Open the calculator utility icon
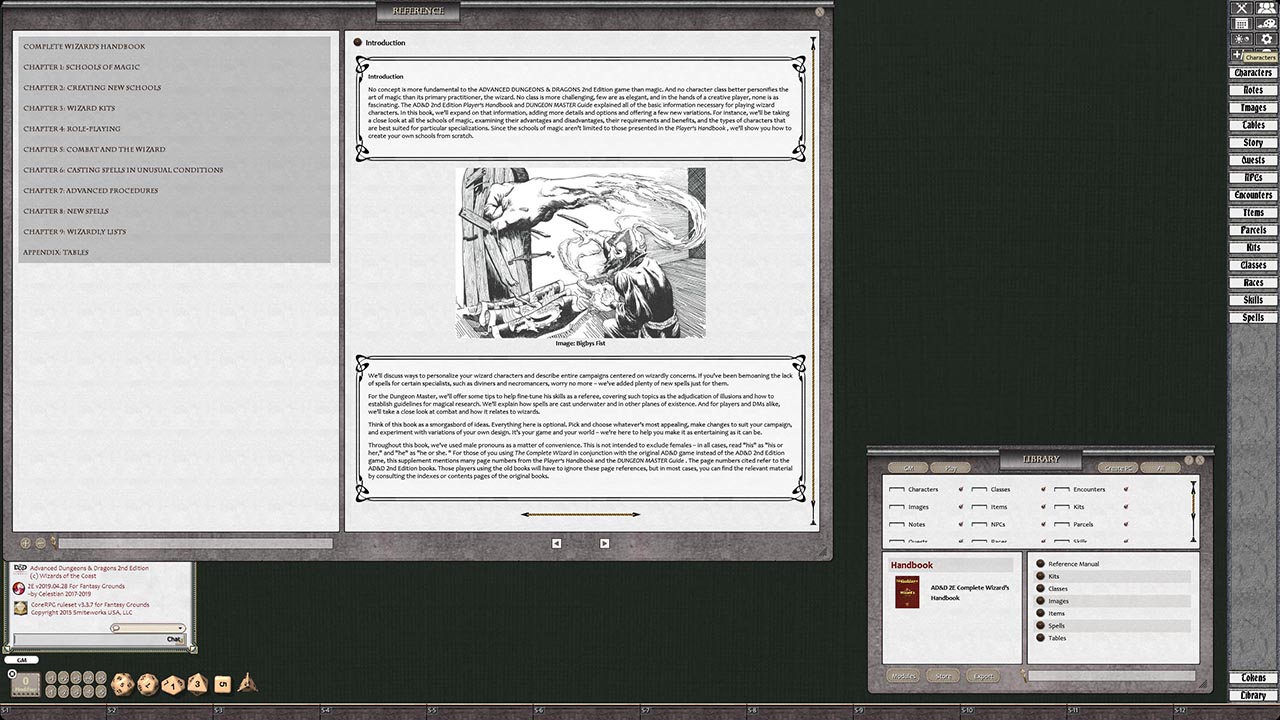The image size is (1280, 720). 1241,23
